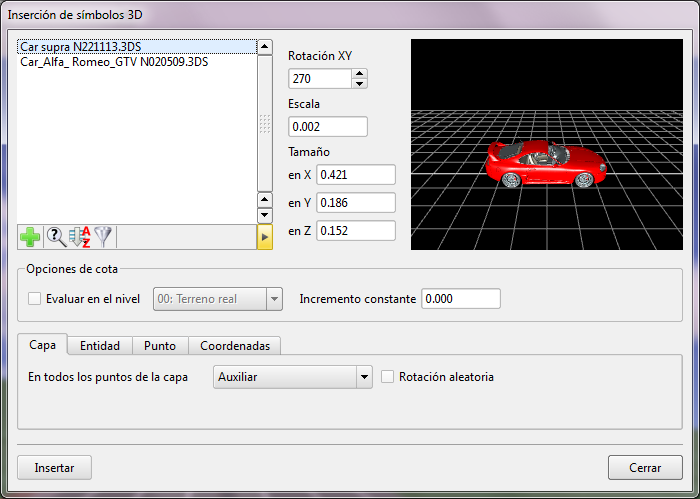Click the funnel filter icon
Screen dimensions: 700x499
(103, 237)
